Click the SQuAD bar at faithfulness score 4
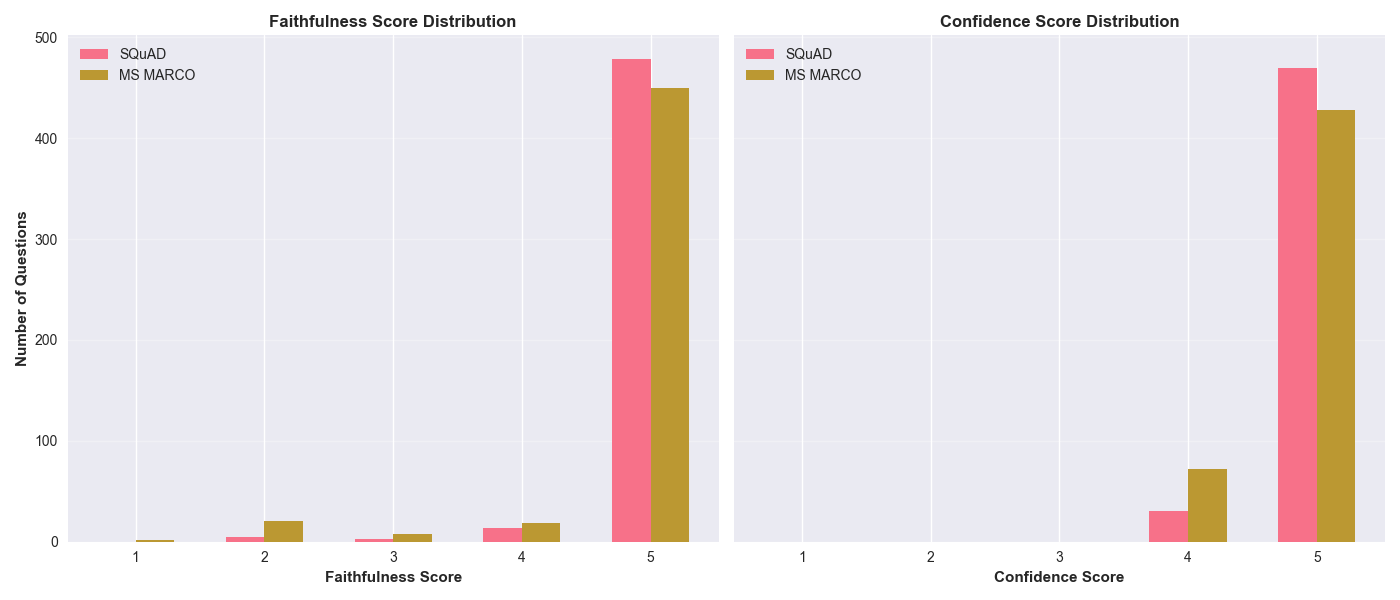This screenshot has height=600, width=1400. click(502, 535)
